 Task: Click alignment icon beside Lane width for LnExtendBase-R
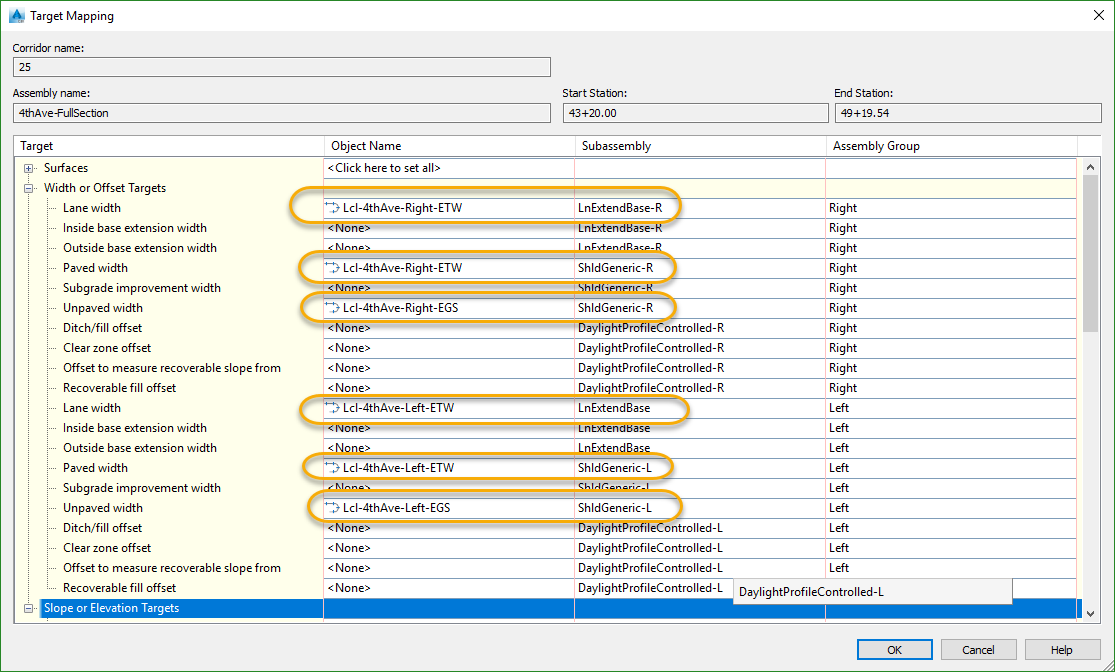[x=333, y=208]
